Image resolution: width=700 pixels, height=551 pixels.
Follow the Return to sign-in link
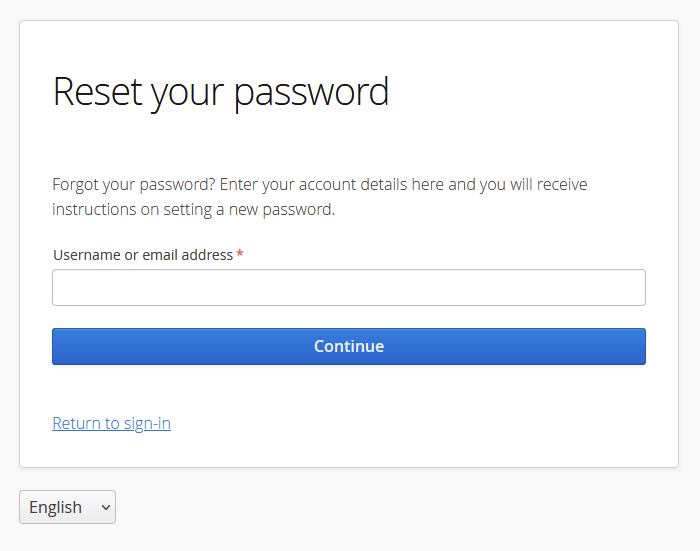pyautogui.click(x=111, y=423)
